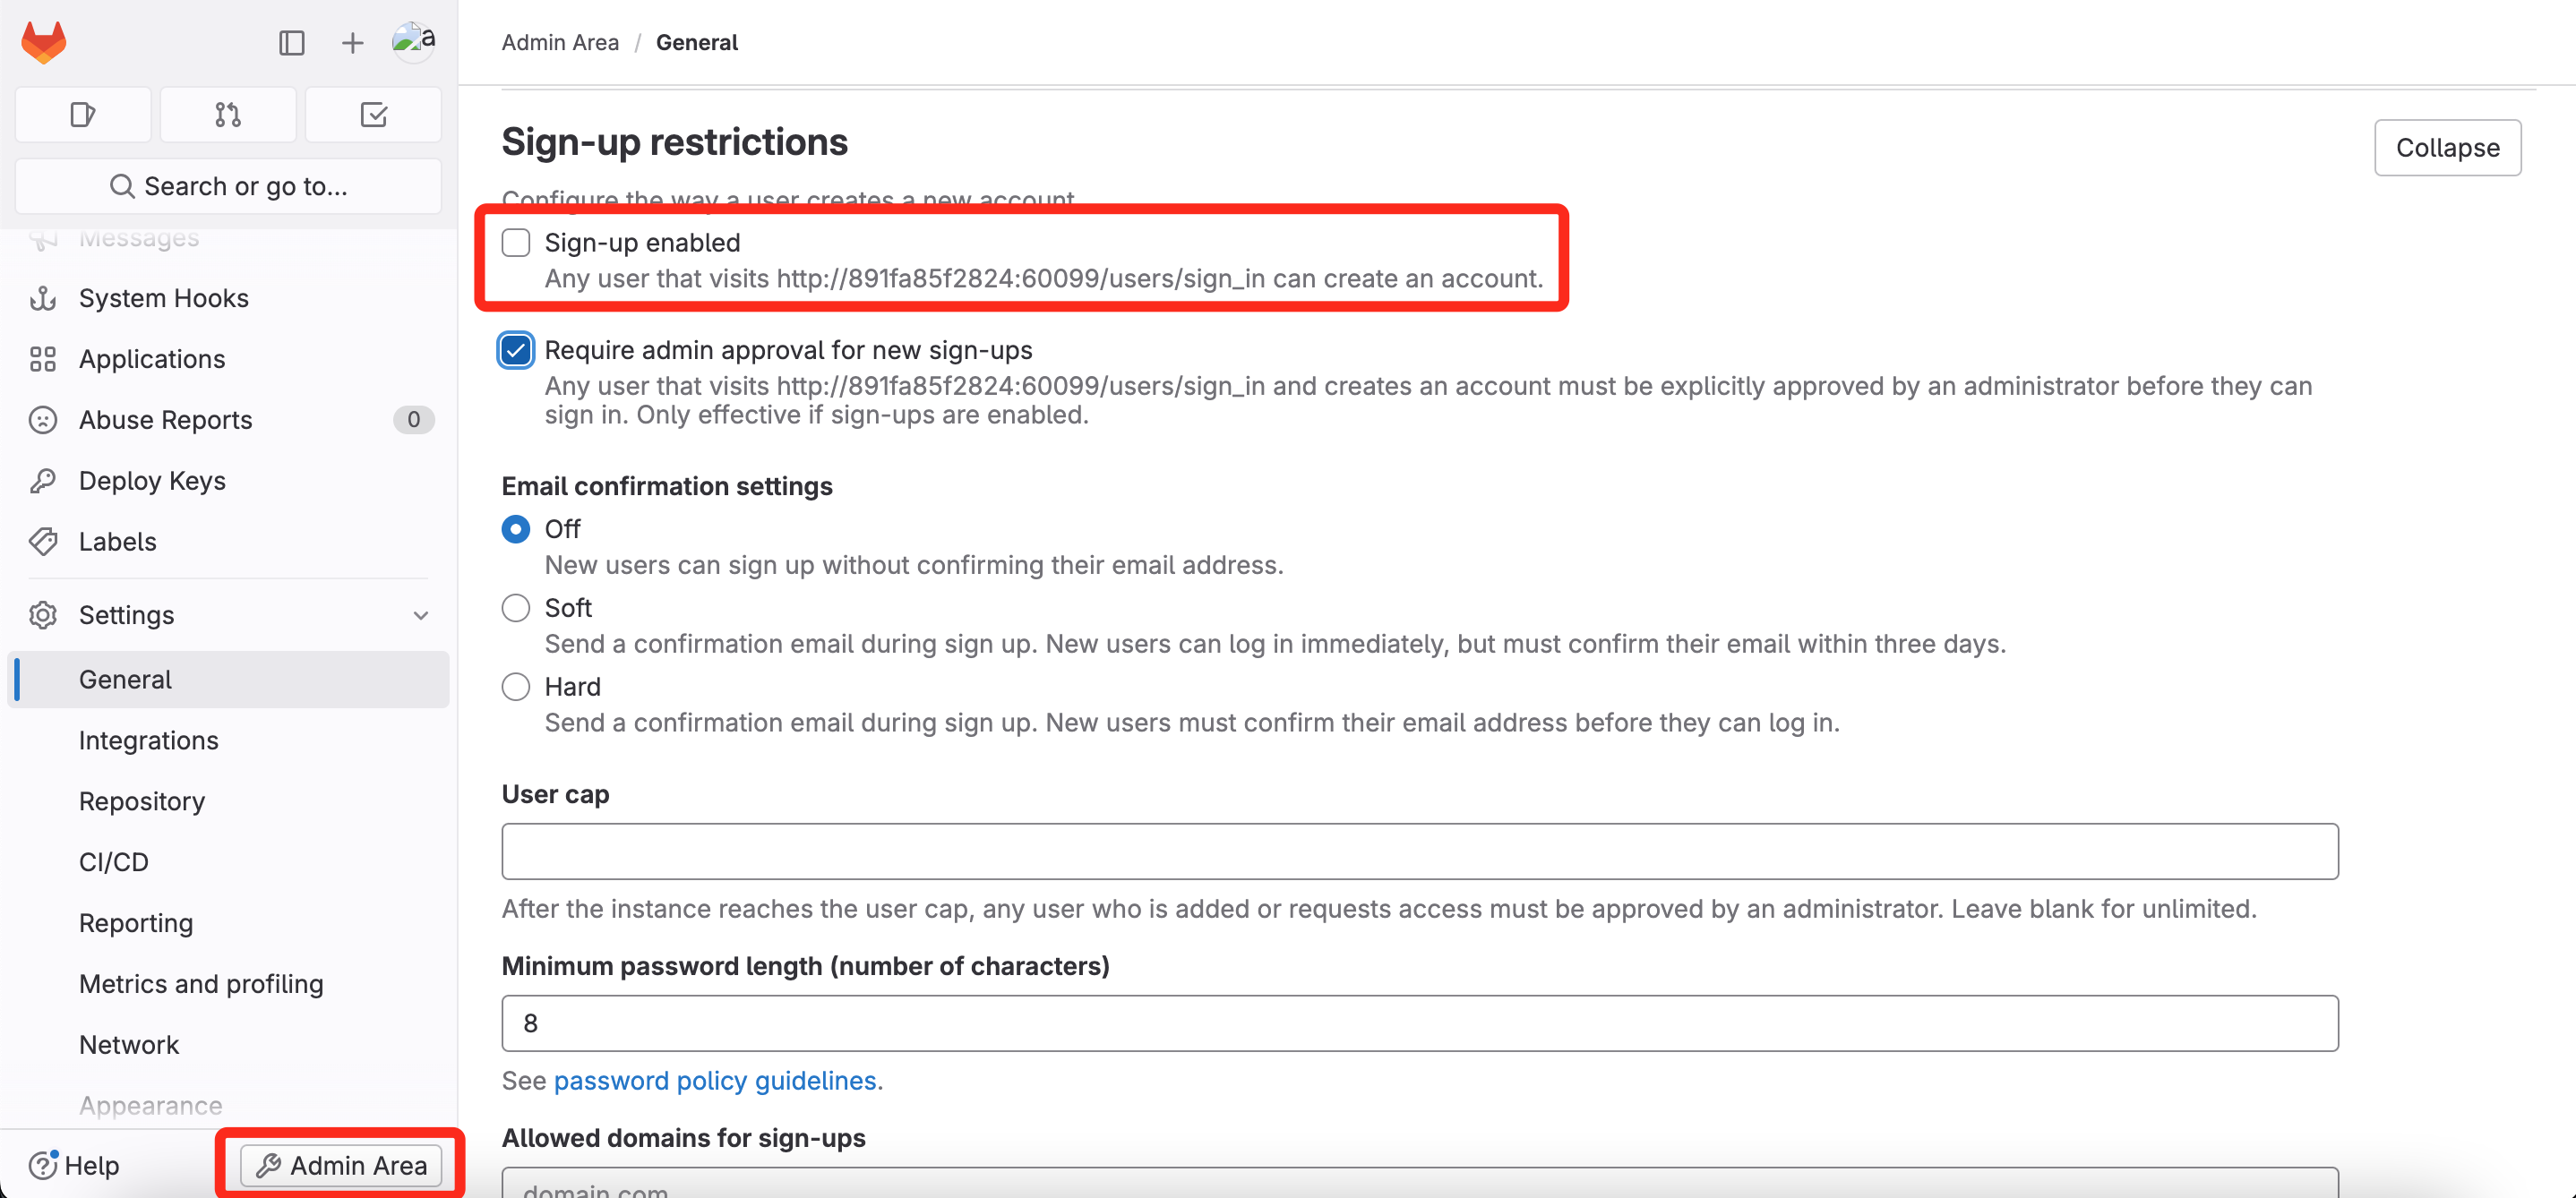Click the Help question mark icon
Screen dimensions: 2576x1198
[x=43, y=1165]
